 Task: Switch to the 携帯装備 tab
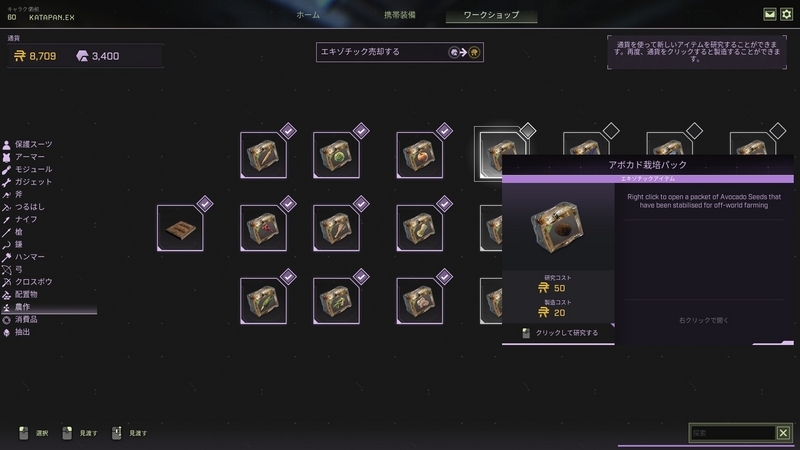400,15
